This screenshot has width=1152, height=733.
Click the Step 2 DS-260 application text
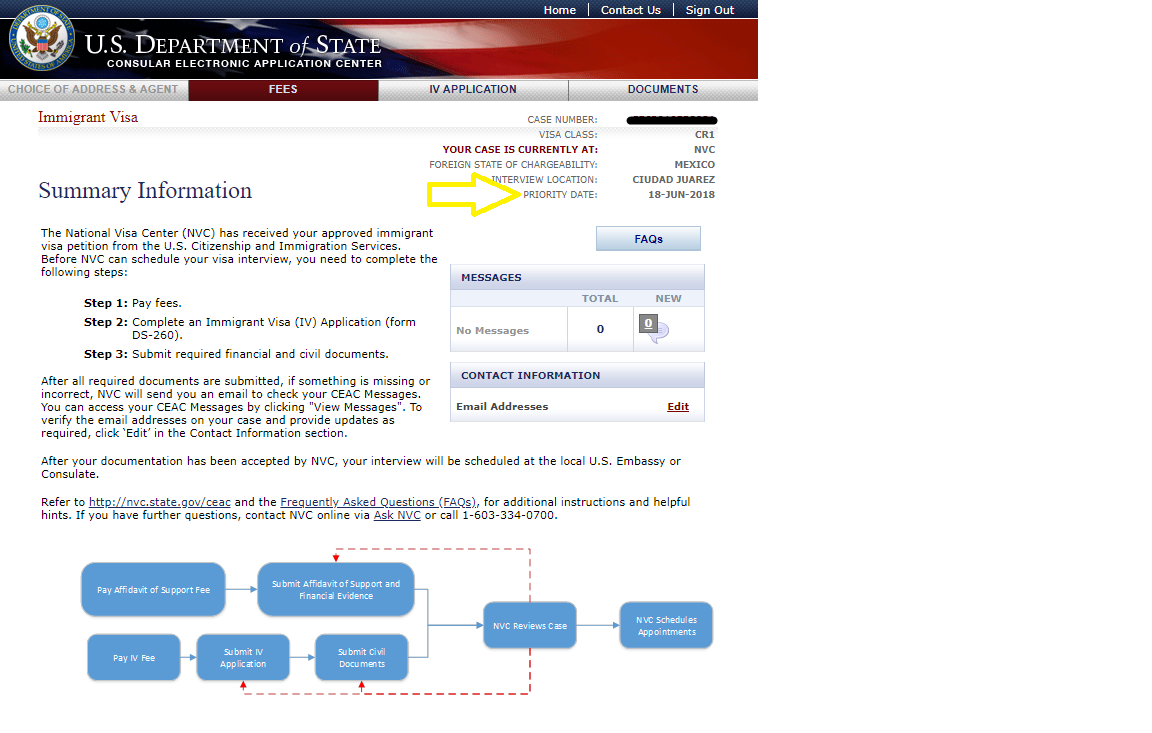(250, 328)
